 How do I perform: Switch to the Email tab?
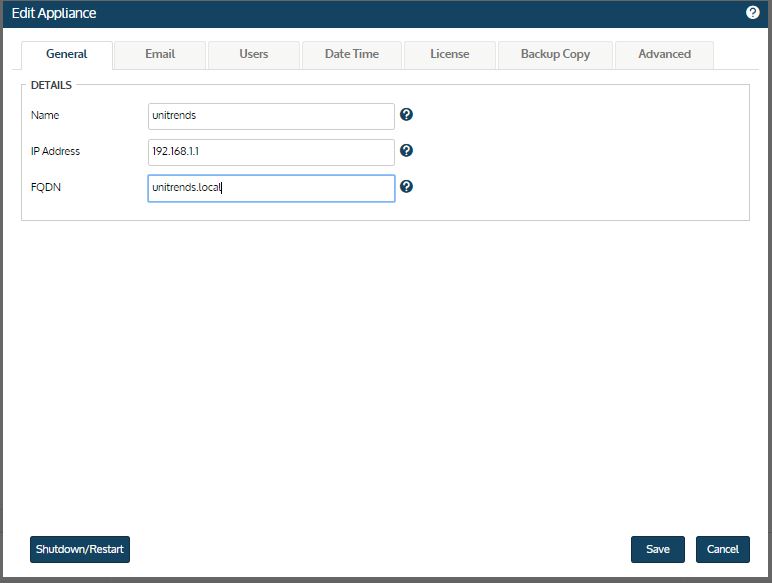(160, 55)
